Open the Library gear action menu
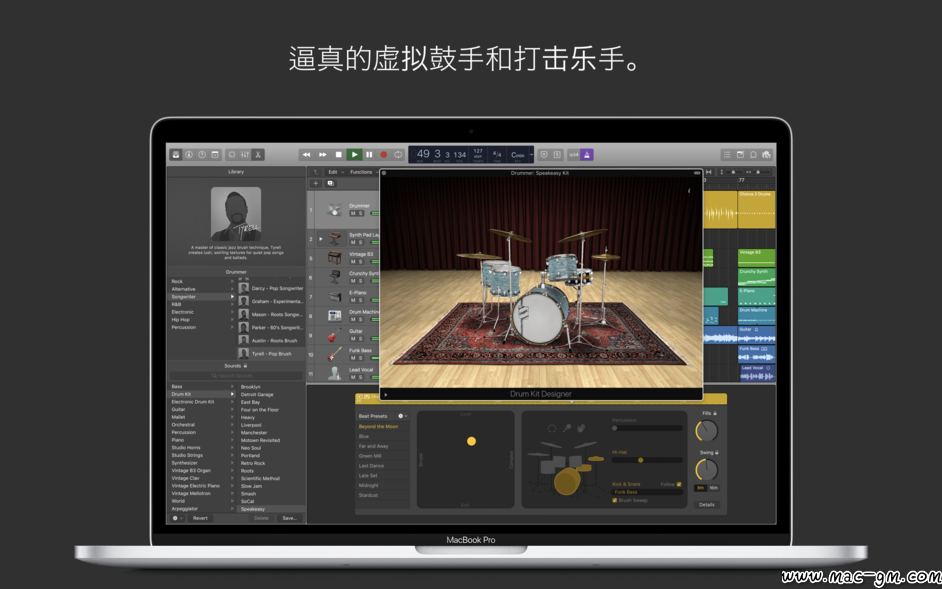 click(x=177, y=518)
